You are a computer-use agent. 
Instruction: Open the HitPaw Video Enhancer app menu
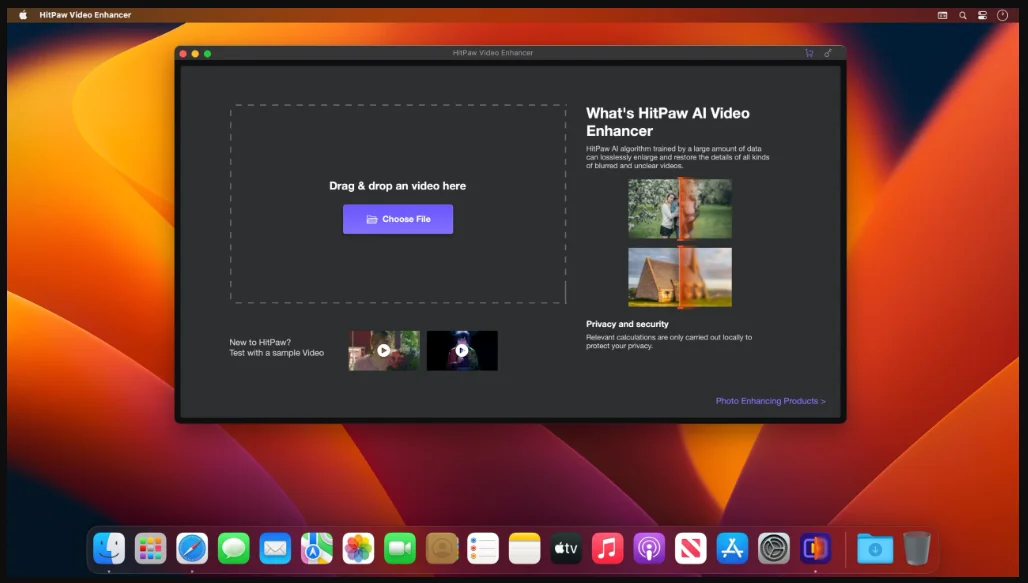[85, 14]
